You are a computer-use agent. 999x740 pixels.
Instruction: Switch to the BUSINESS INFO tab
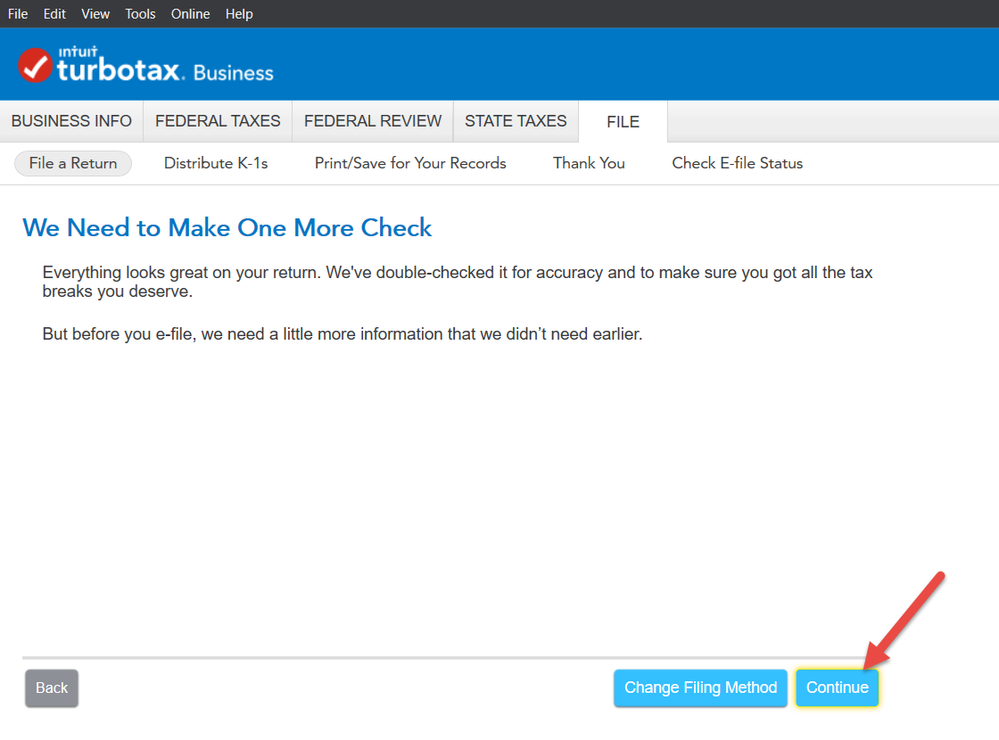pos(72,121)
